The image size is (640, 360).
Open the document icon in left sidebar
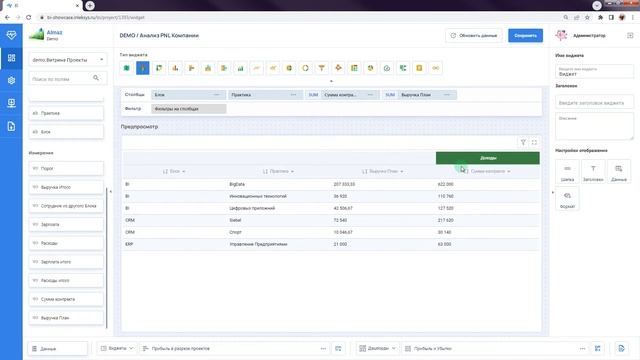(x=11, y=126)
